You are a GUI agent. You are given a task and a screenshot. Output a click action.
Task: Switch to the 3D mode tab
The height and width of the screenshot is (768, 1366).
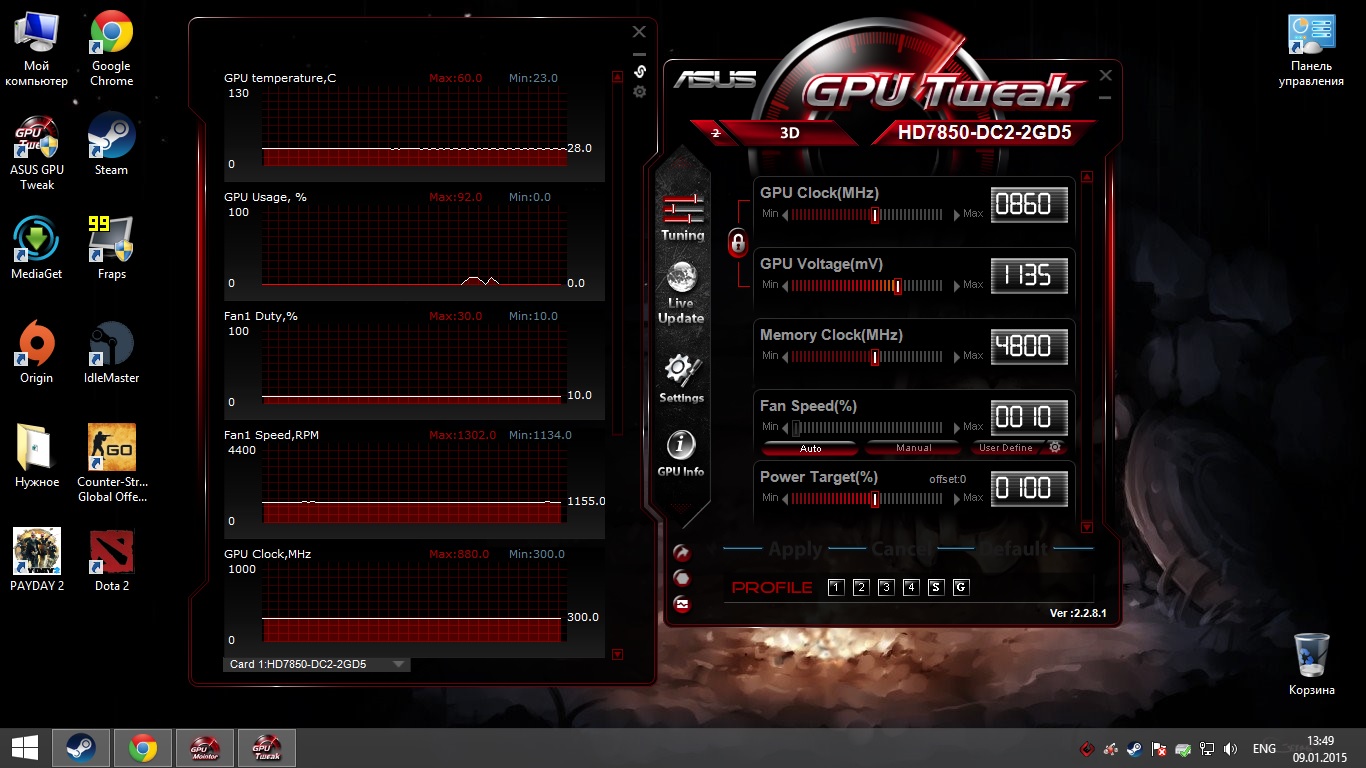[x=790, y=132]
